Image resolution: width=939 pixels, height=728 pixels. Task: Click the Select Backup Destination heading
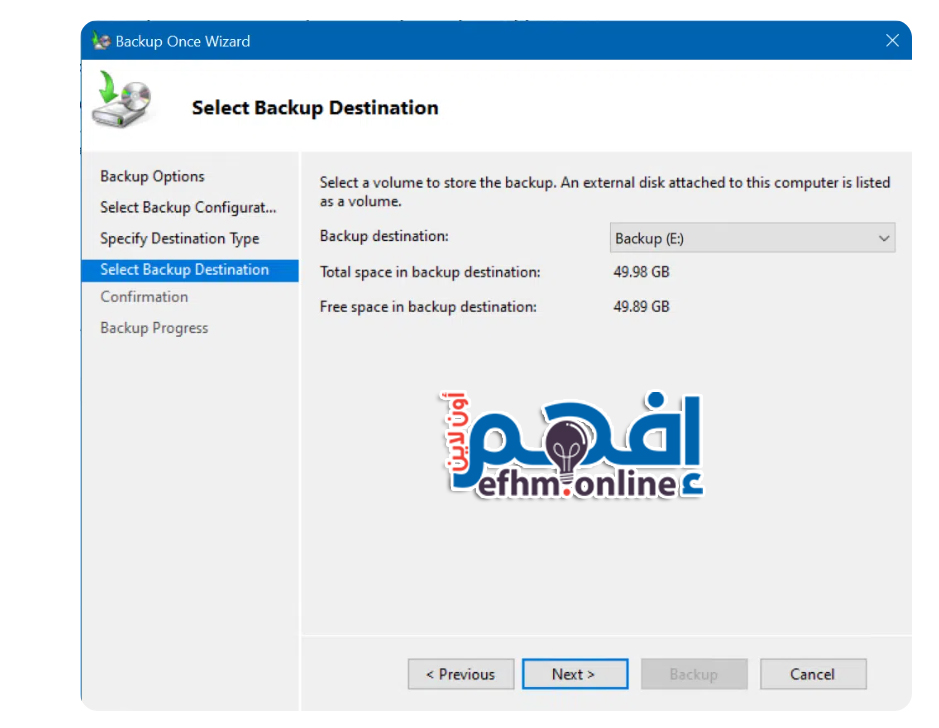(315, 108)
